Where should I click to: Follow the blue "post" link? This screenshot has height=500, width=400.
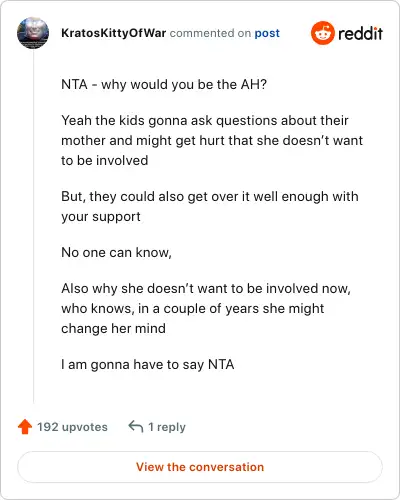coord(267,33)
